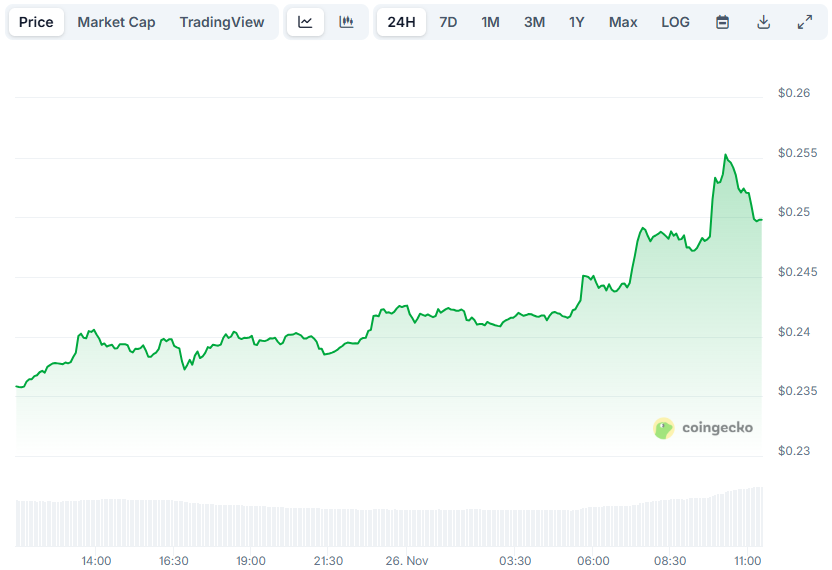Download the chart data

click(x=763, y=22)
